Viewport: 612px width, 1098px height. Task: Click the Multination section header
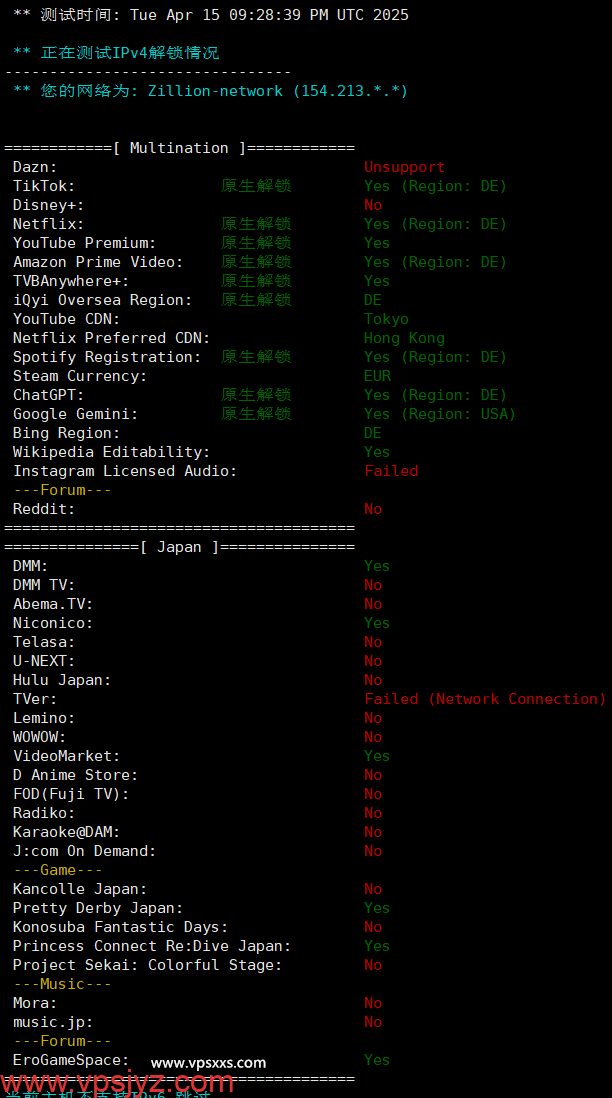click(x=179, y=148)
